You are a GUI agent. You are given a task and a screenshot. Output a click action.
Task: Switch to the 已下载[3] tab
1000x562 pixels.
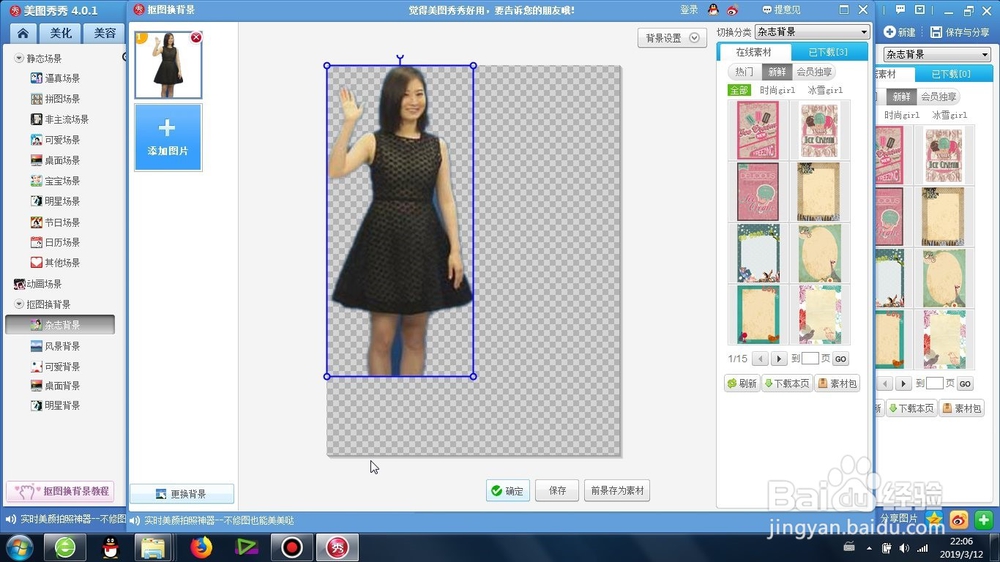point(828,52)
